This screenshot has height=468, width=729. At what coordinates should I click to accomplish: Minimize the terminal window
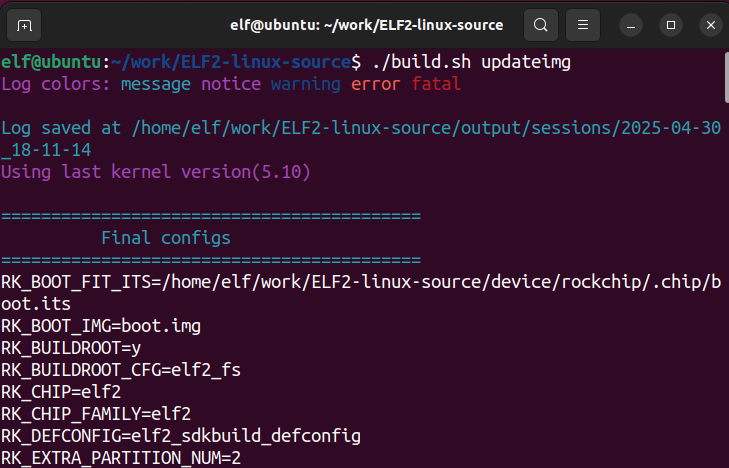[630, 25]
